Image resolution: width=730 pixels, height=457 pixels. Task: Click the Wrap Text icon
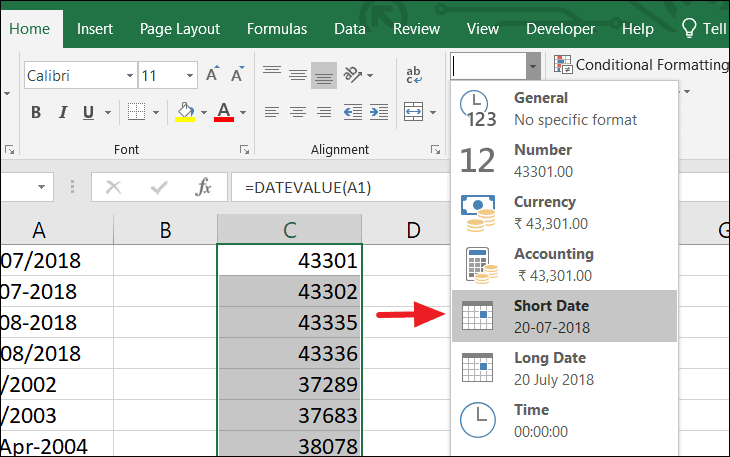click(x=413, y=75)
